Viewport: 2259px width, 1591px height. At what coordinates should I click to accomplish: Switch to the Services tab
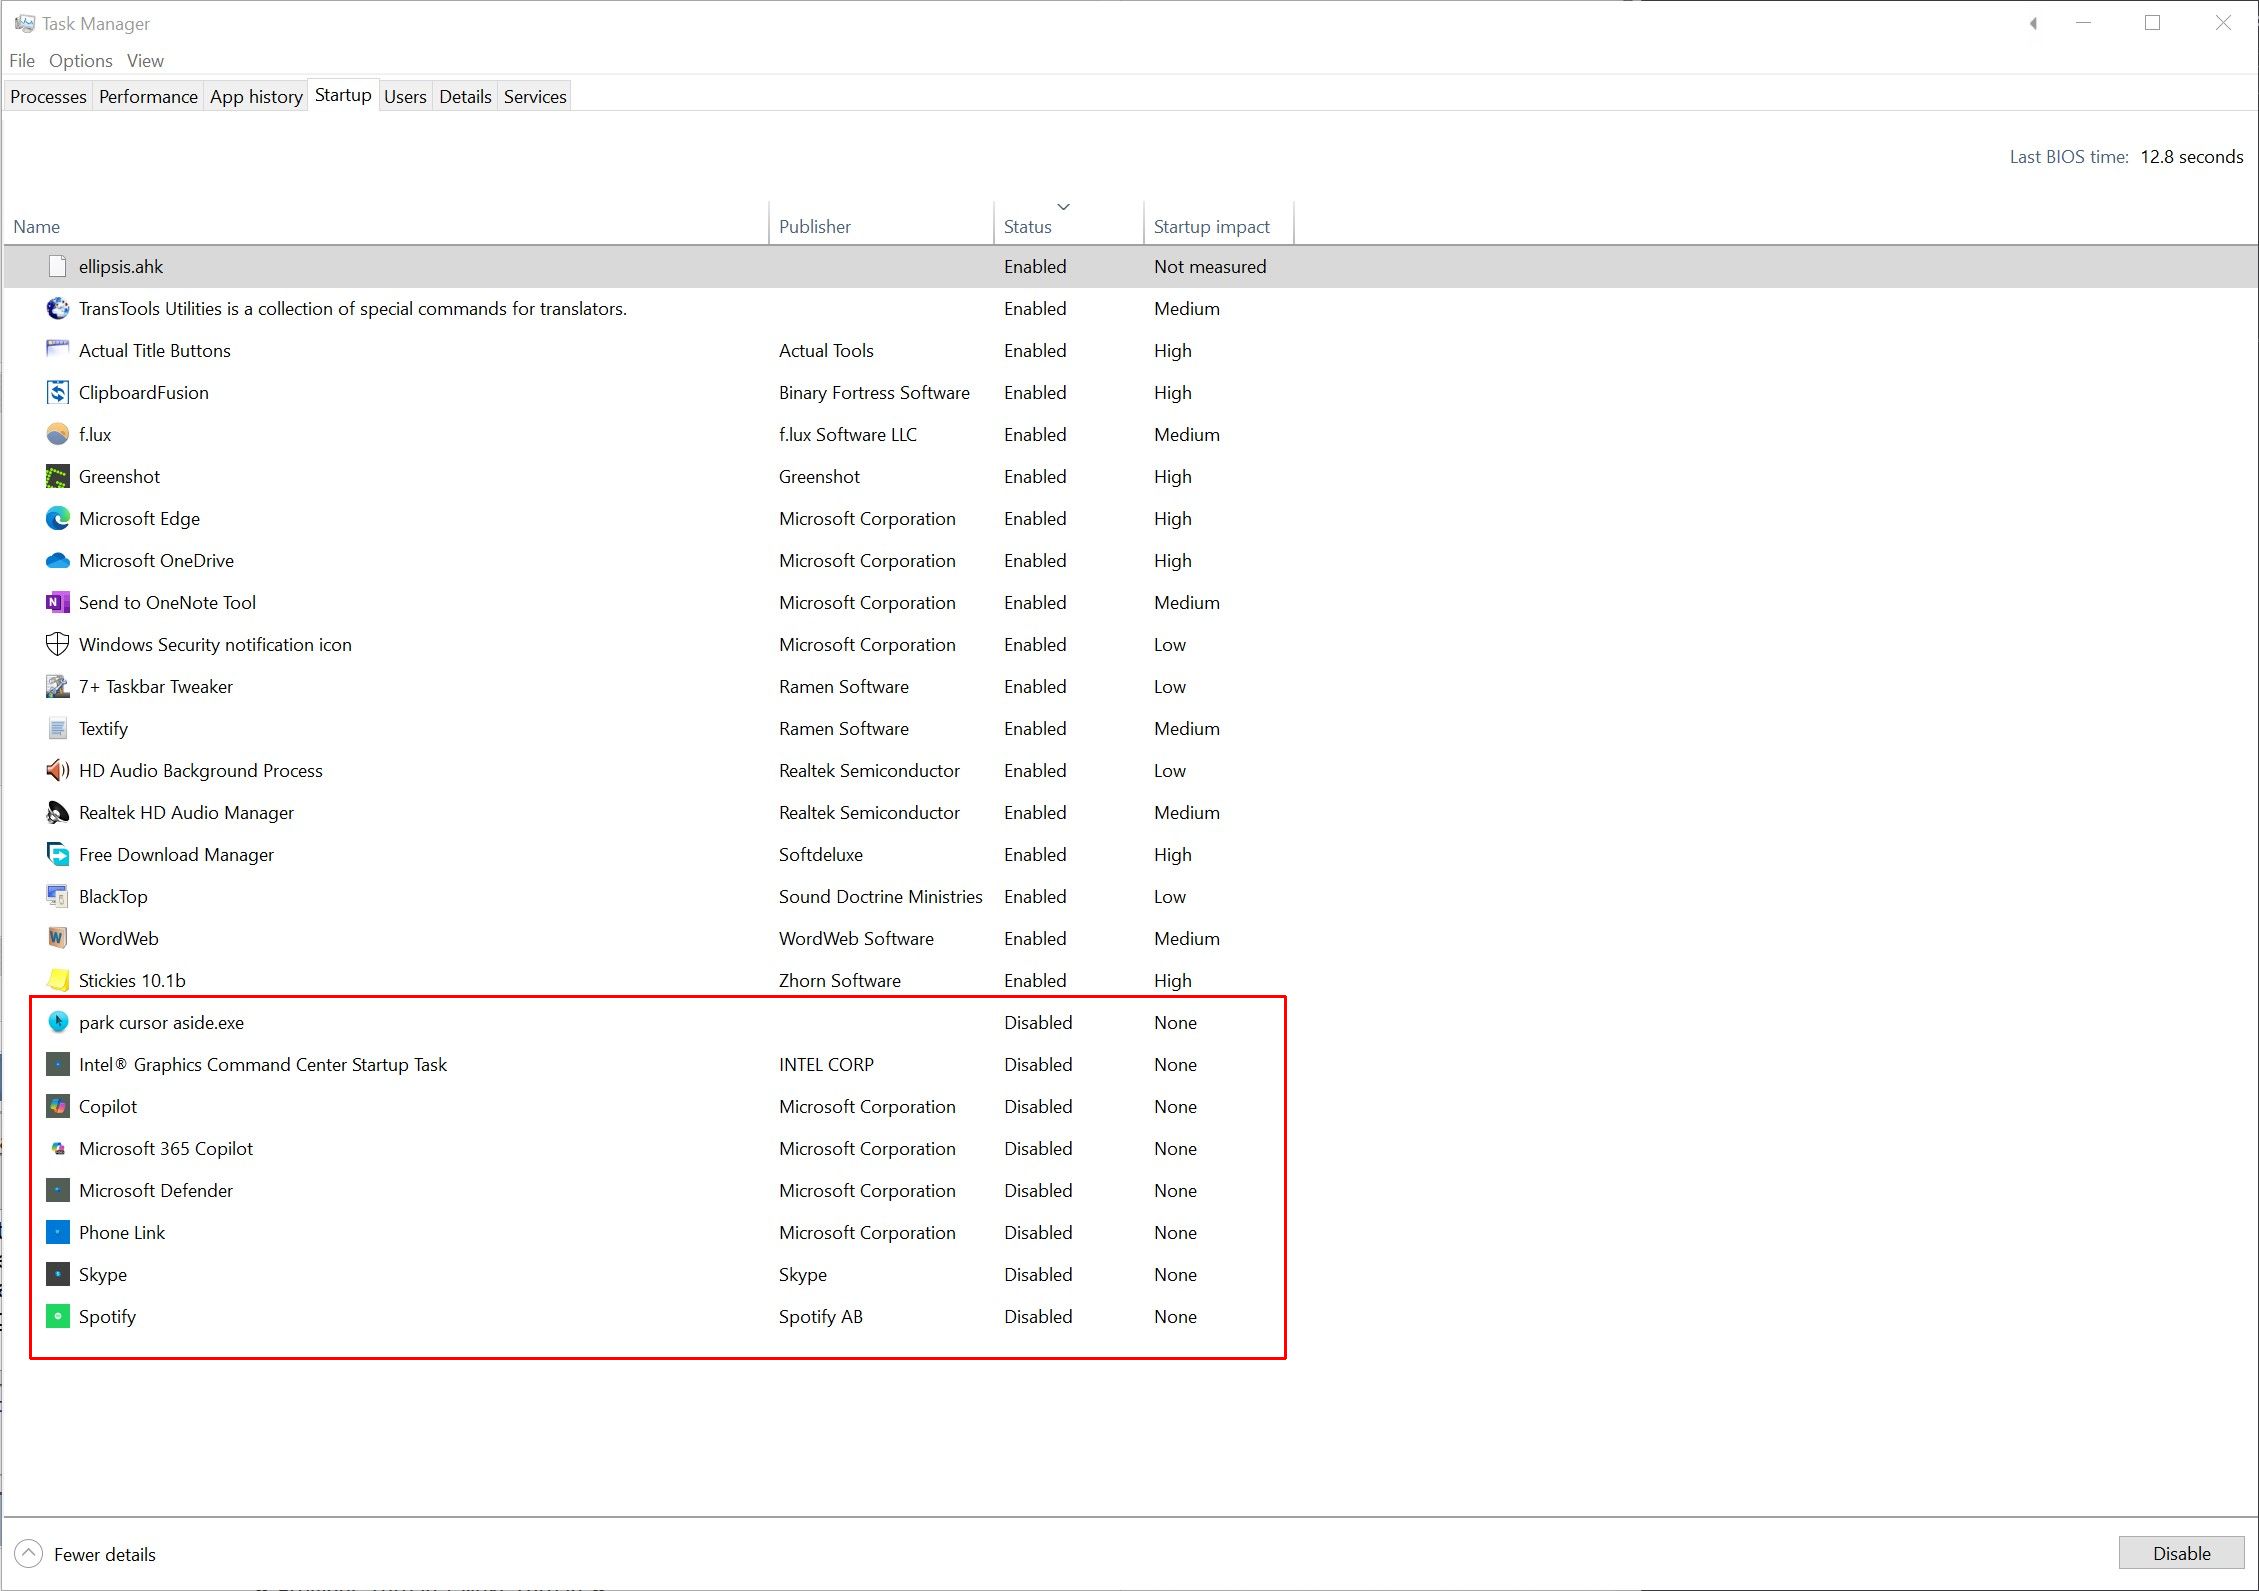tap(535, 97)
